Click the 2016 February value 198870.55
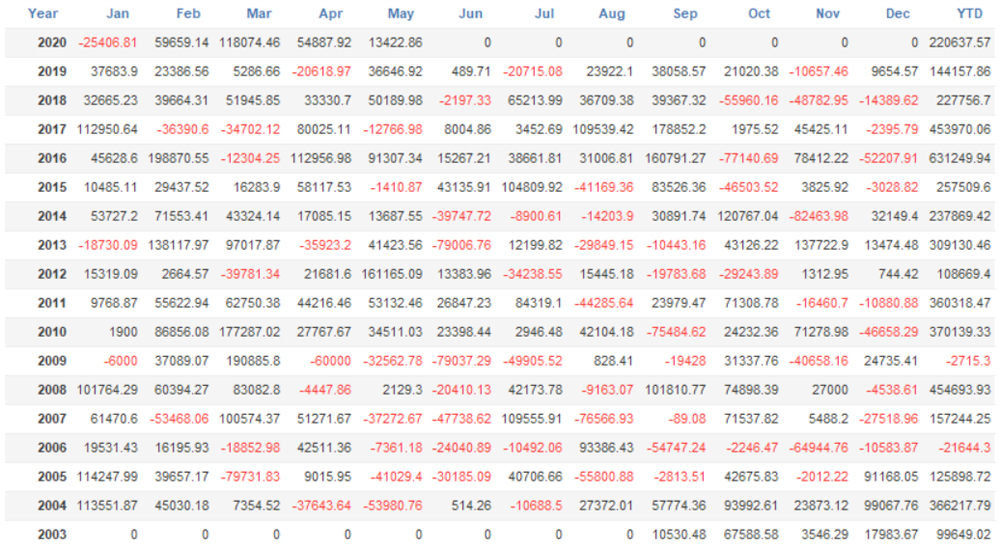1000x547 pixels. click(x=176, y=159)
